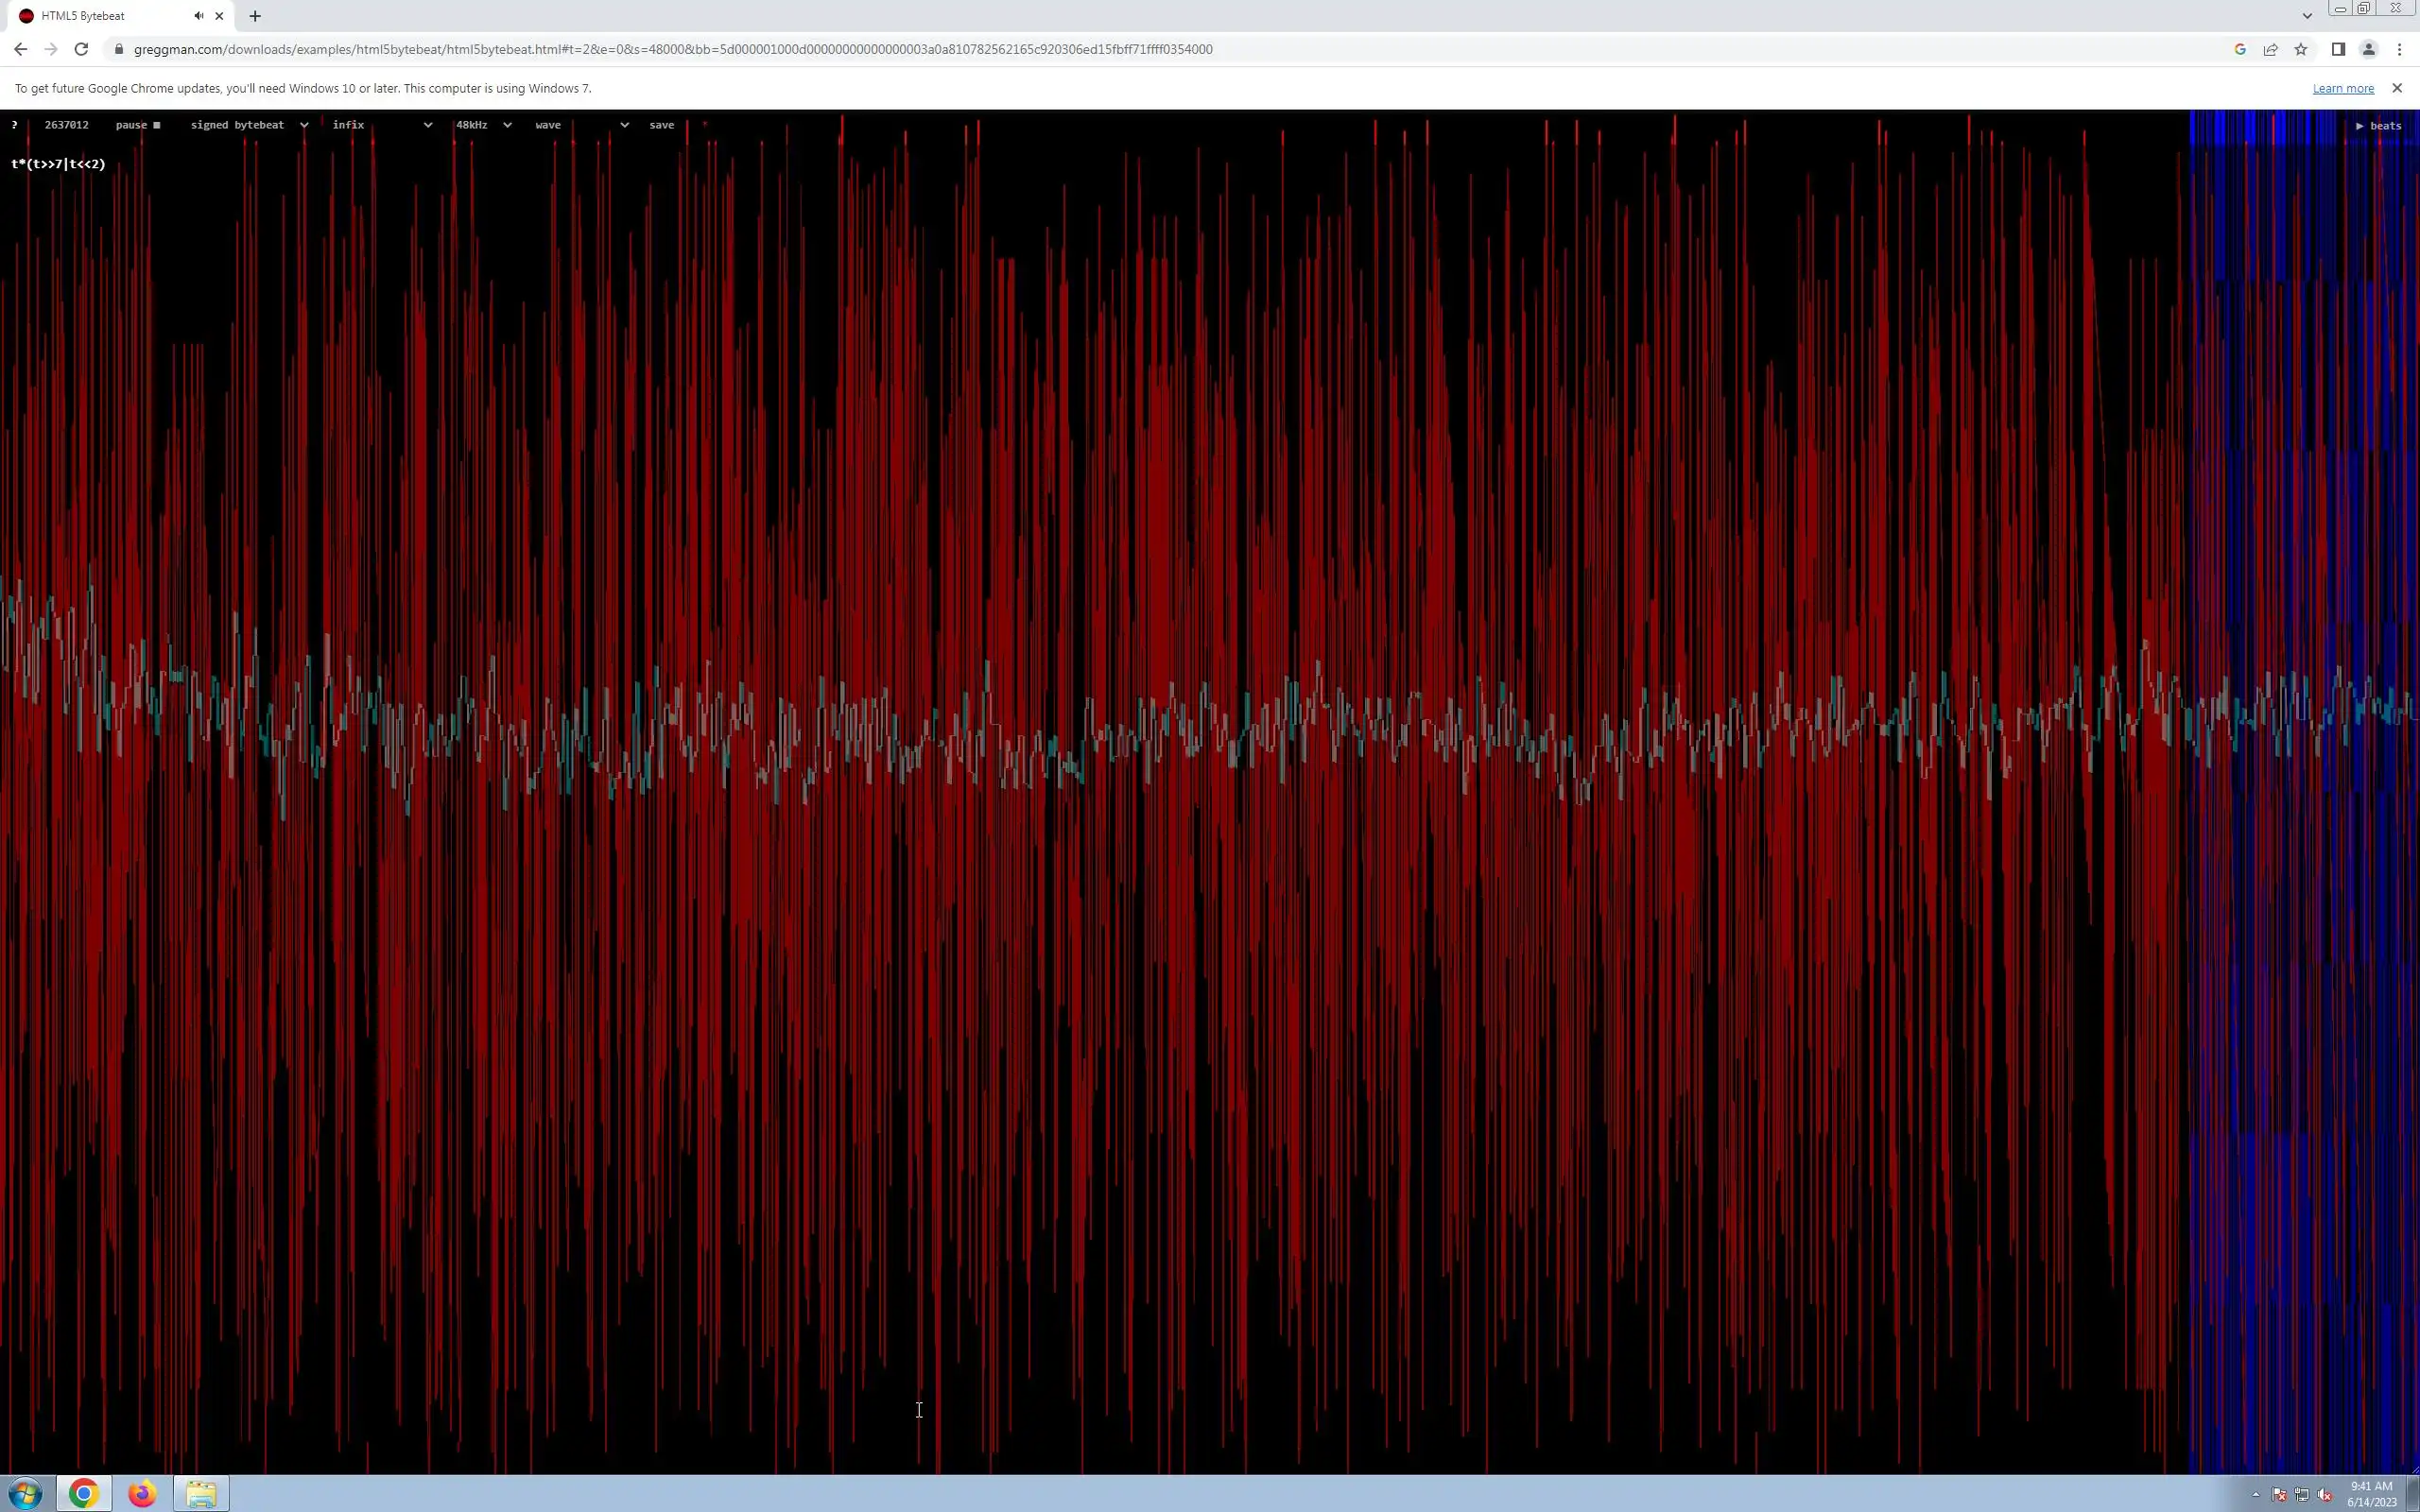Bookmark this page with the star icon

click(2300, 49)
